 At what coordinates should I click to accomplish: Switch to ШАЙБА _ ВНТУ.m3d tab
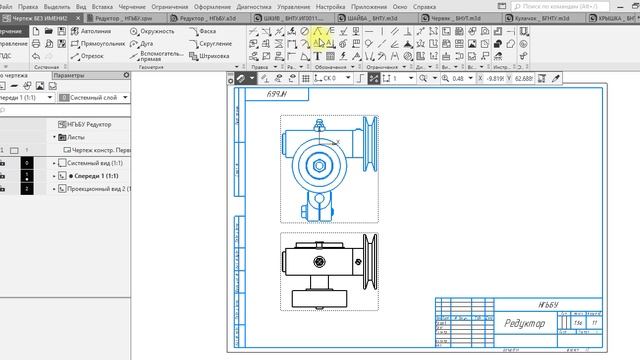coord(375,18)
